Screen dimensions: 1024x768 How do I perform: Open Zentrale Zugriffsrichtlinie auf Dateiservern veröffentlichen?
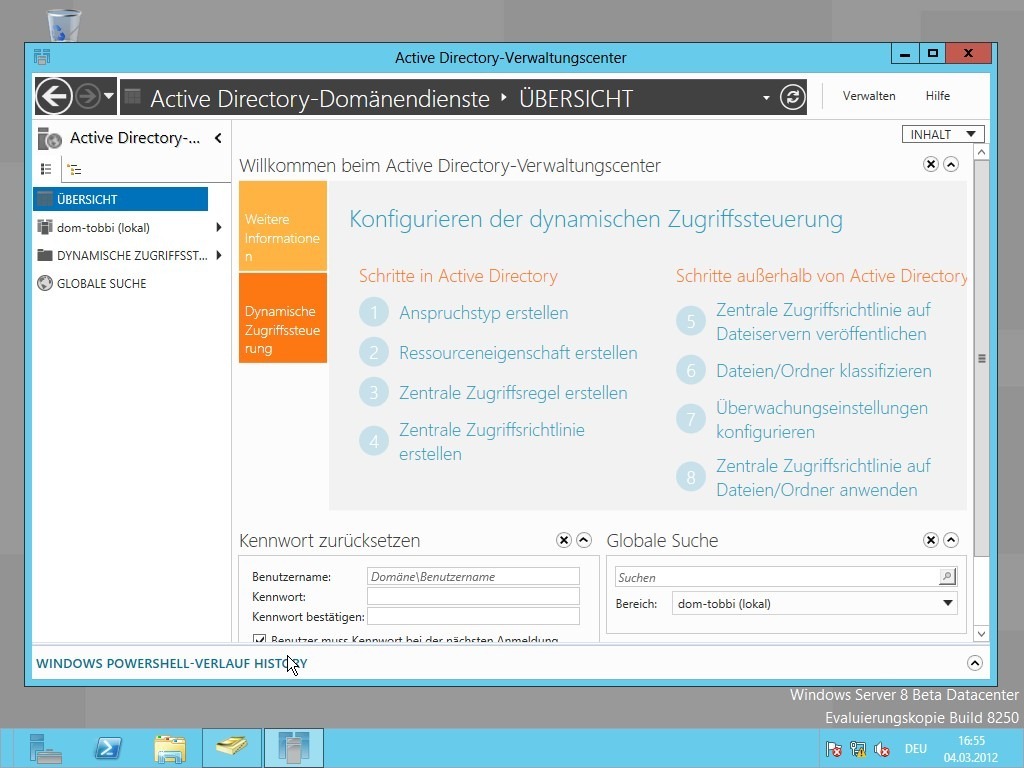click(823, 321)
